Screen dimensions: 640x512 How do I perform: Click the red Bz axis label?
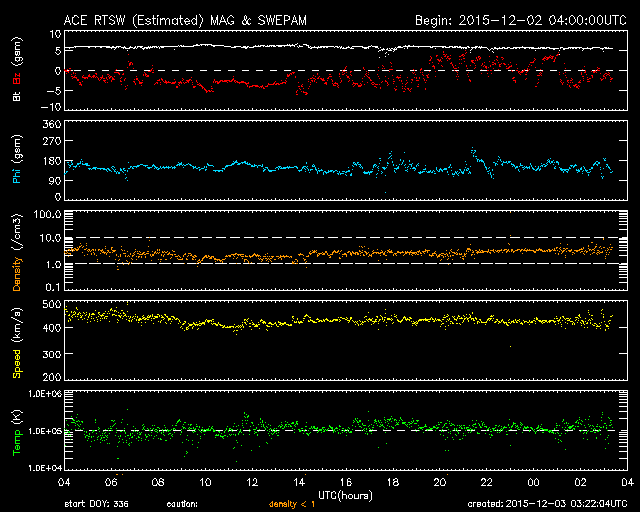click(16, 78)
